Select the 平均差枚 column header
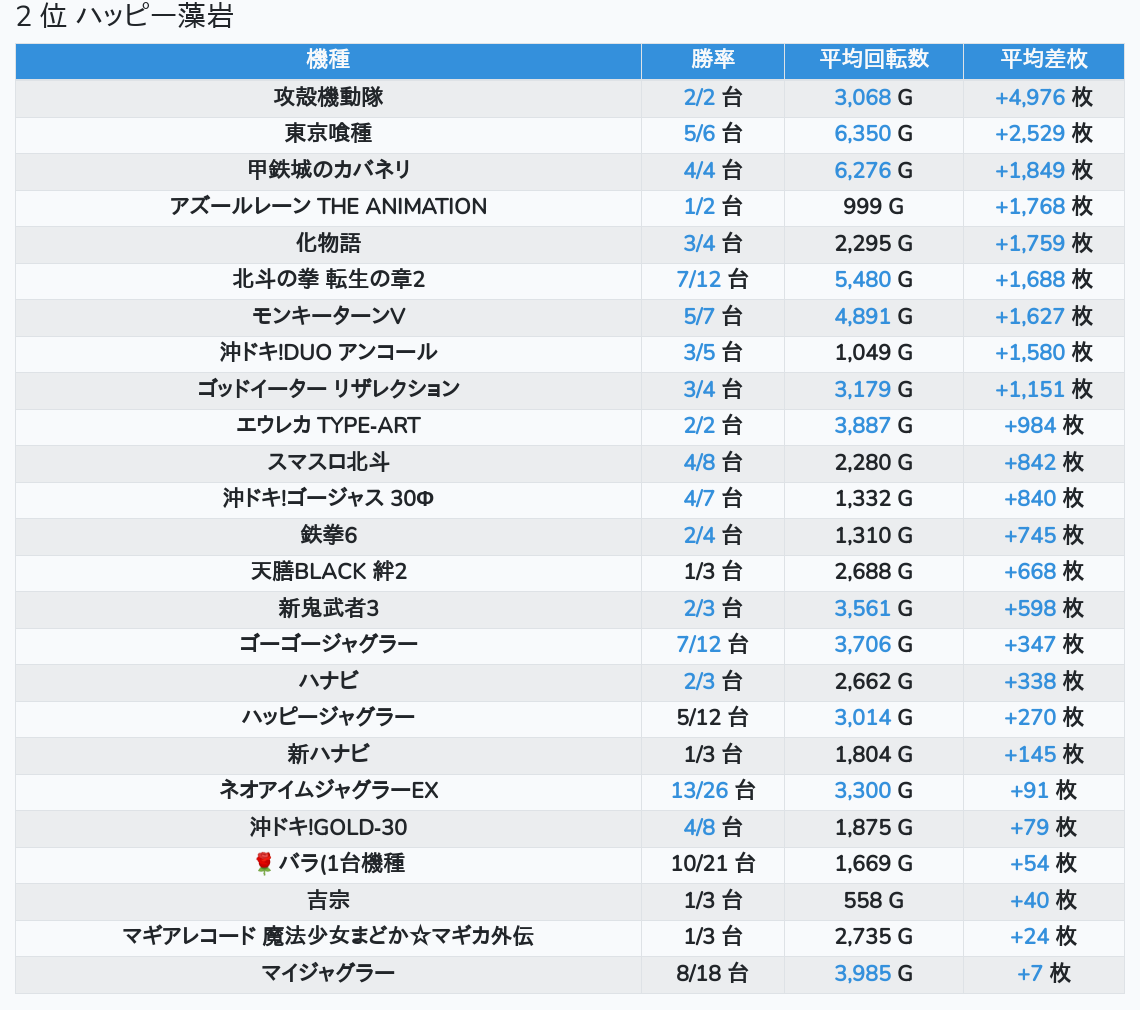The height and width of the screenshot is (1010, 1140). [1043, 59]
